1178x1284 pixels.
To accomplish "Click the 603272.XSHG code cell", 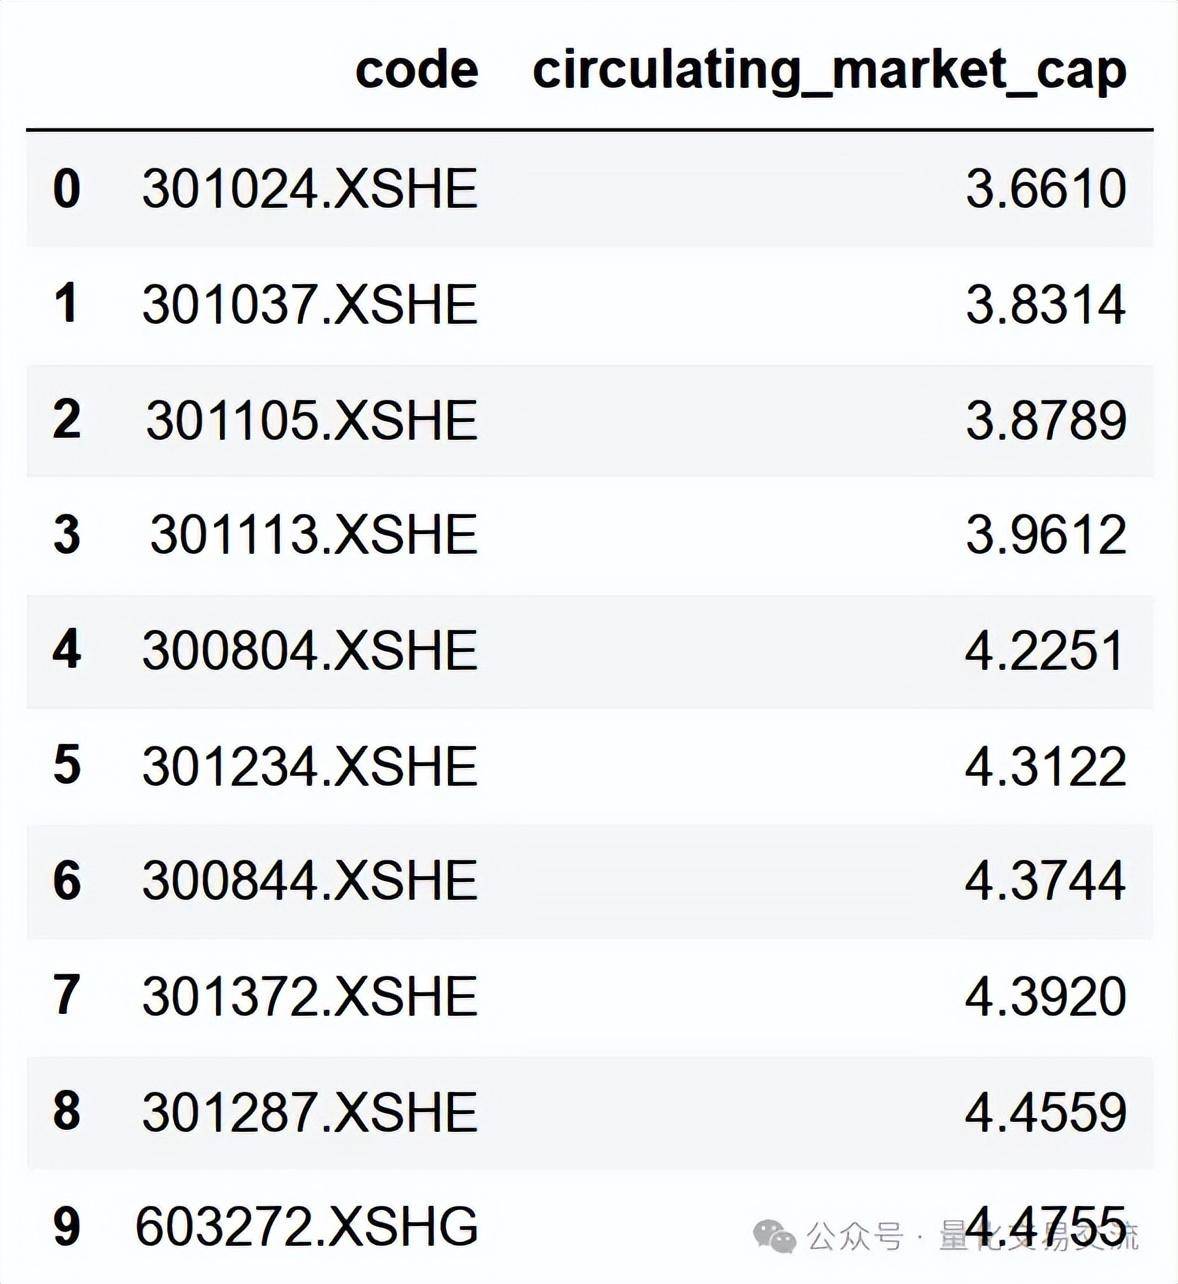I will (307, 1227).
